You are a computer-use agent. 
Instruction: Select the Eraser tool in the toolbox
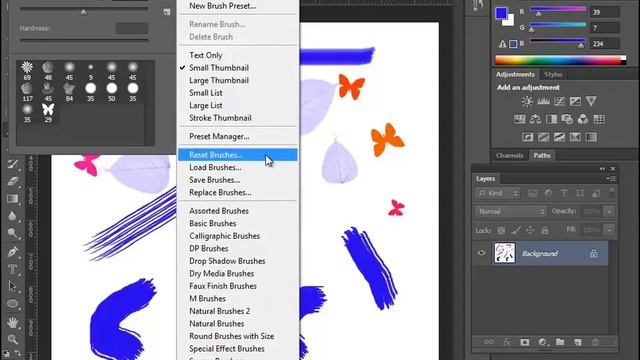click(13, 181)
